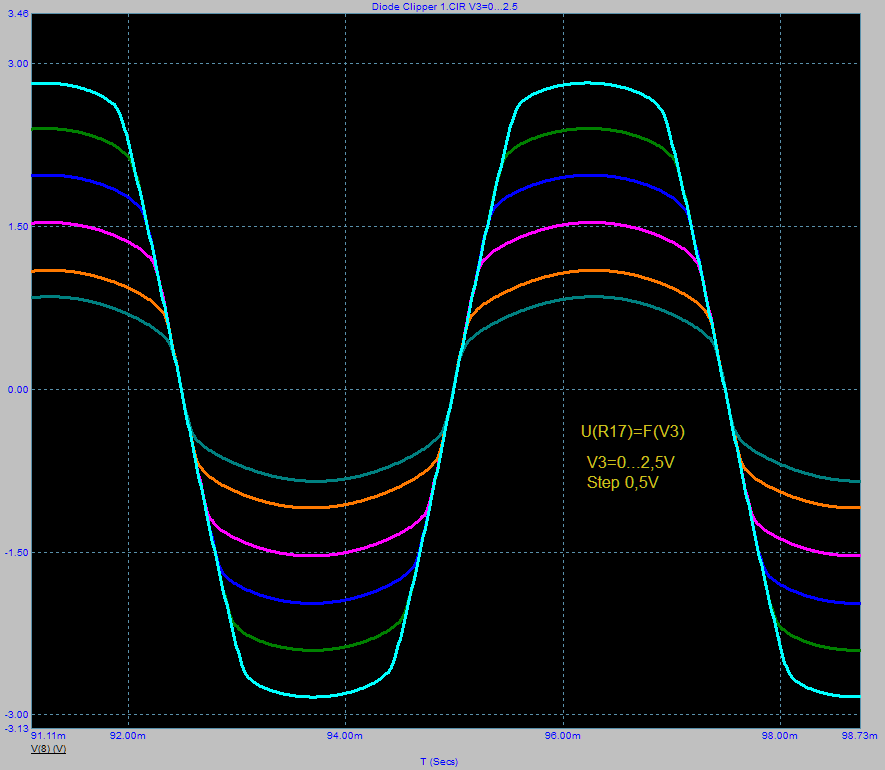Click the U(R17)=F(V3) text annotation

click(x=632, y=432)
